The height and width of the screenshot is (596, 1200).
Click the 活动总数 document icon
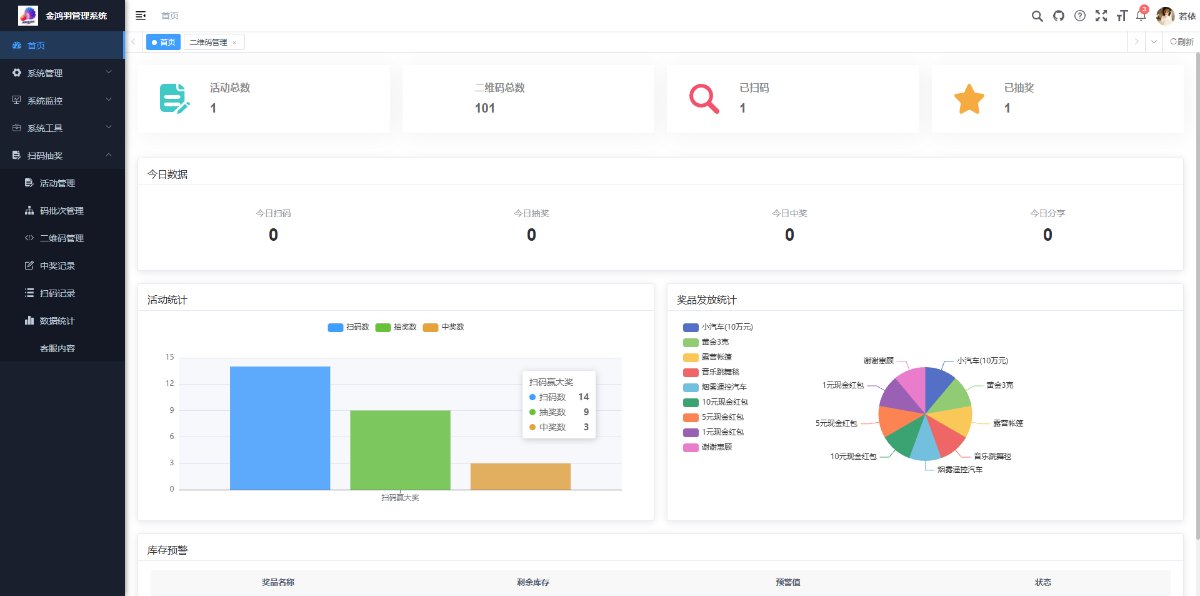[x=174, y=99]
